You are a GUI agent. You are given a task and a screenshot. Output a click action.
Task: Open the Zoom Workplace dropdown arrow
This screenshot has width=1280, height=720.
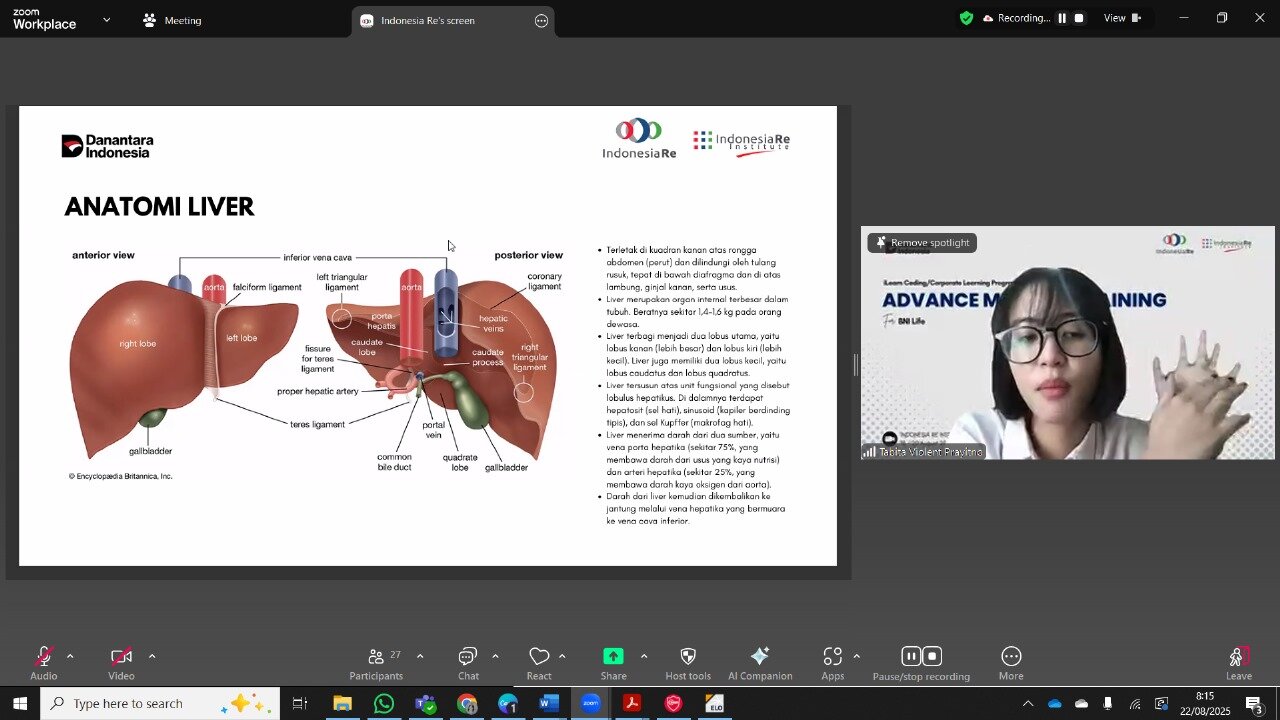(x=107, y=20)
